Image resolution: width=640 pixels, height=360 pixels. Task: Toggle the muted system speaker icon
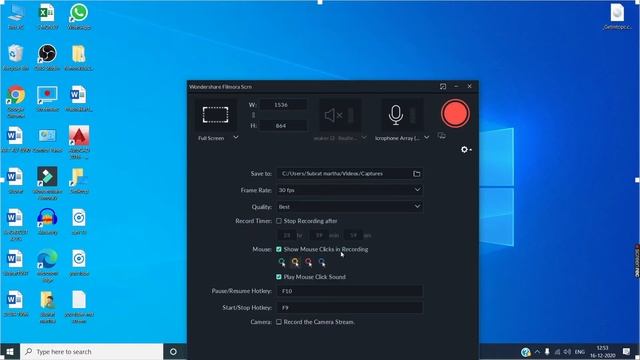333,115
